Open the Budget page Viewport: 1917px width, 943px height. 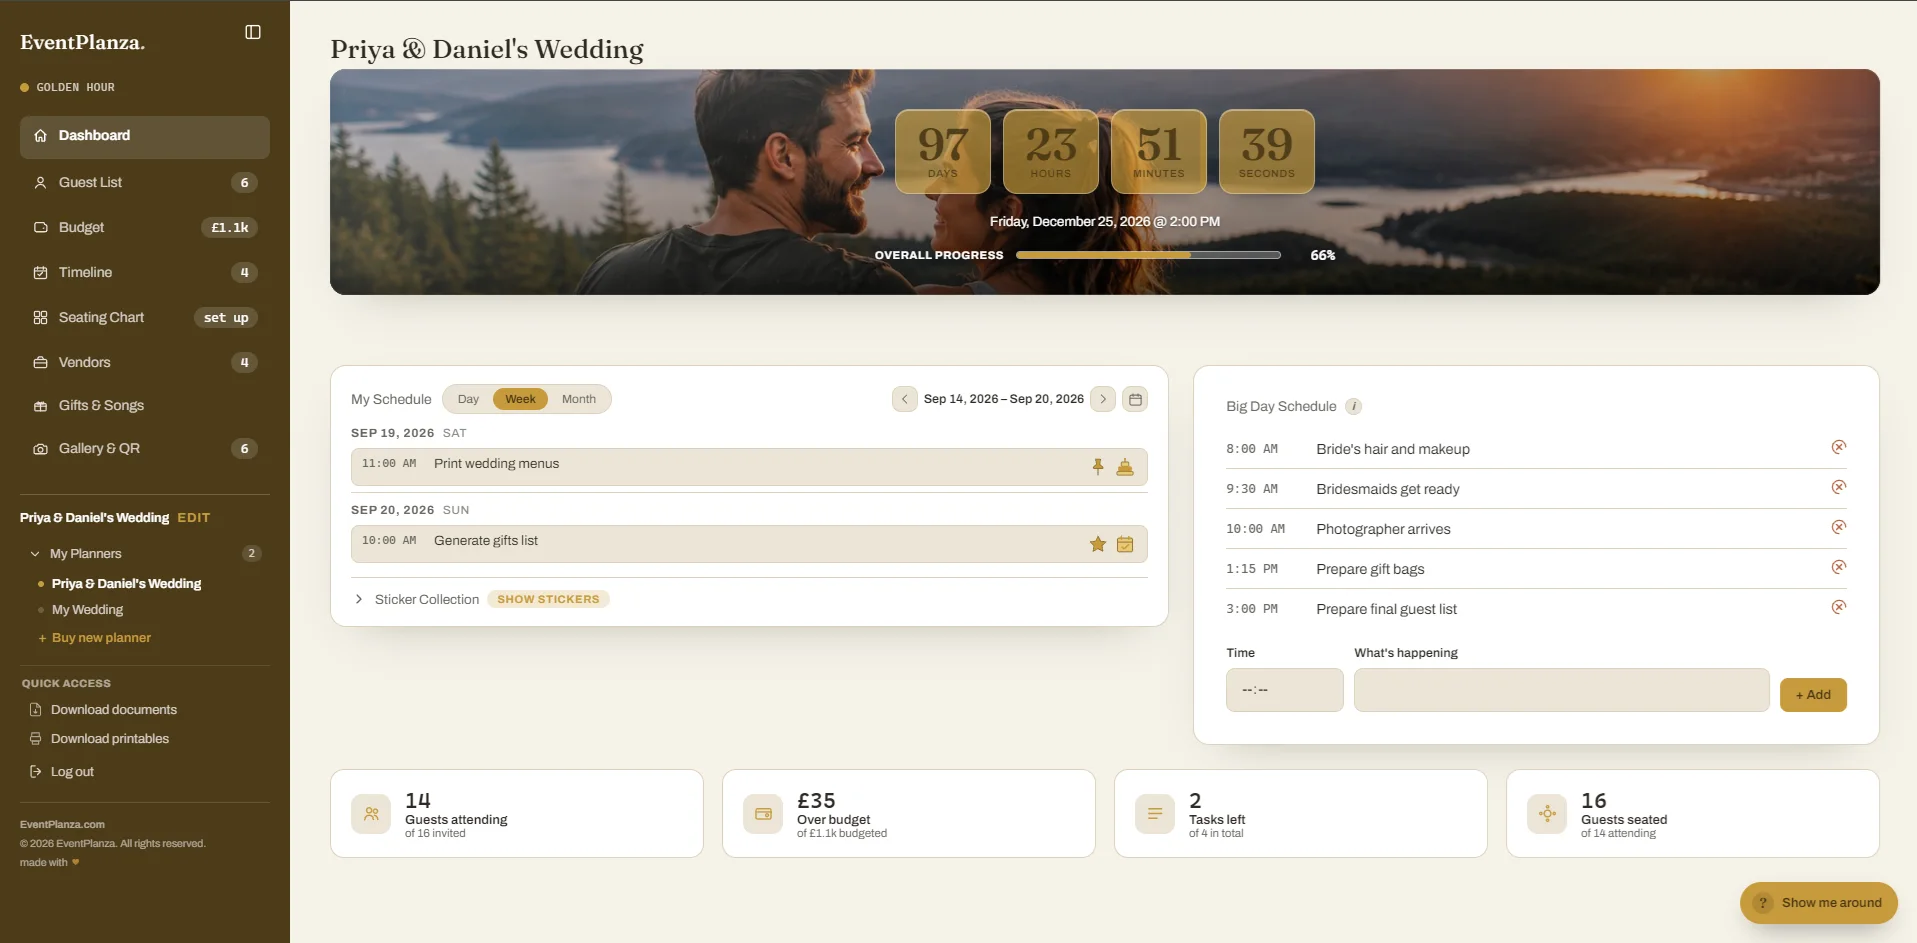coord(145,227)
